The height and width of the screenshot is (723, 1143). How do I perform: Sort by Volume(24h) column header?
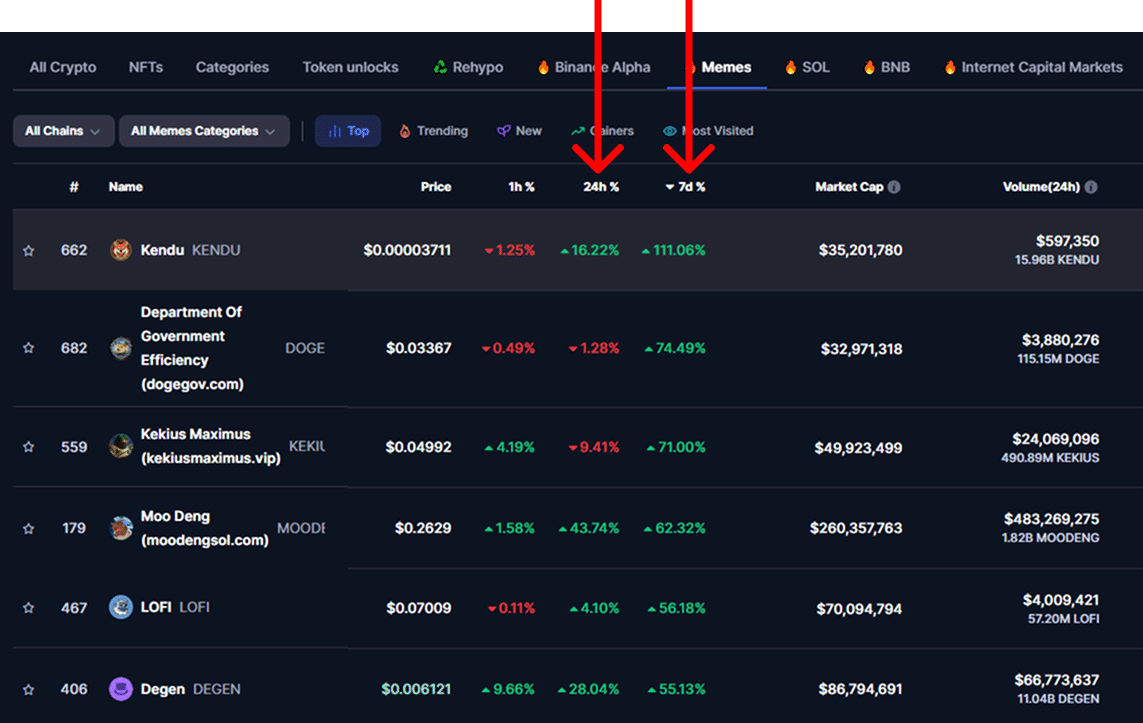tap(1041, 187)
